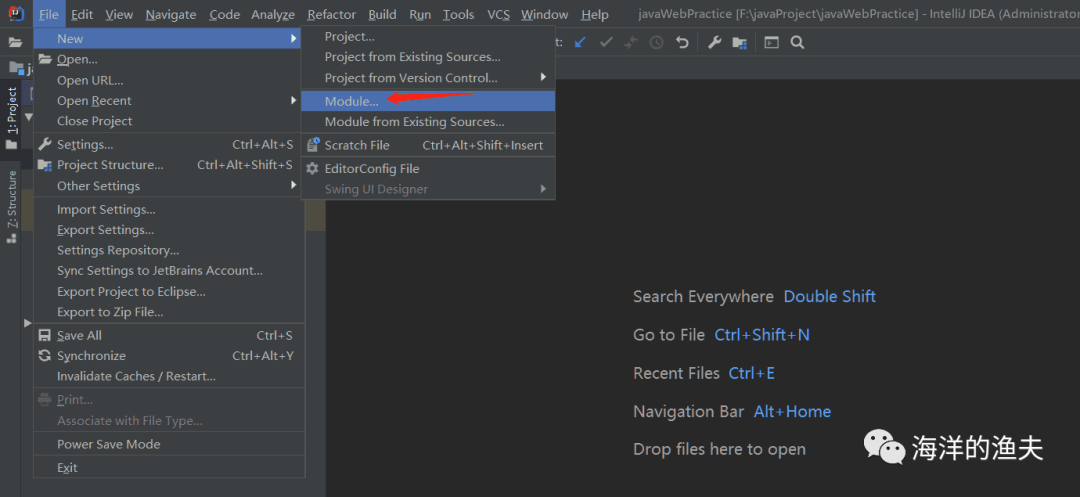Click the Revert undo-arrow toolbar icon
The height and width of the screenshot is (497, 1080).
click(682, 43)
